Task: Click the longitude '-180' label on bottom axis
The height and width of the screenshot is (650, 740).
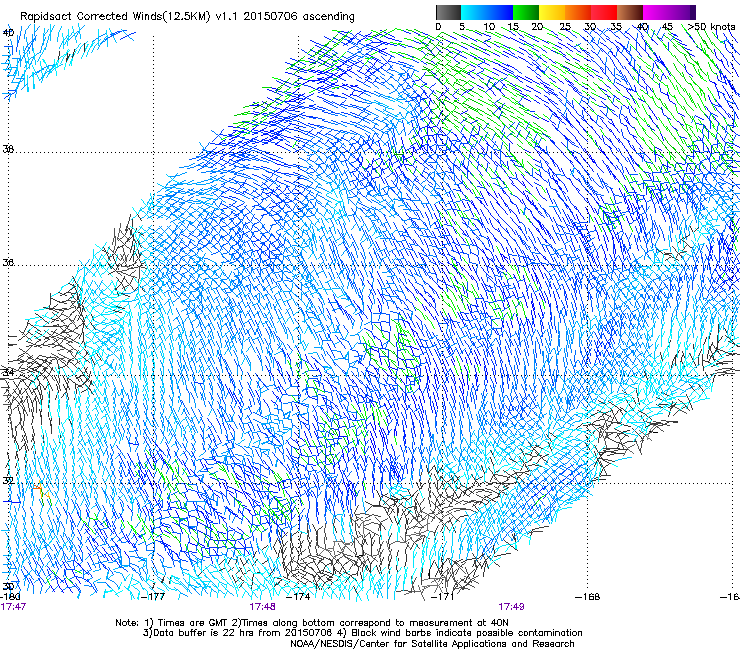Action: [x=10, y=596]
